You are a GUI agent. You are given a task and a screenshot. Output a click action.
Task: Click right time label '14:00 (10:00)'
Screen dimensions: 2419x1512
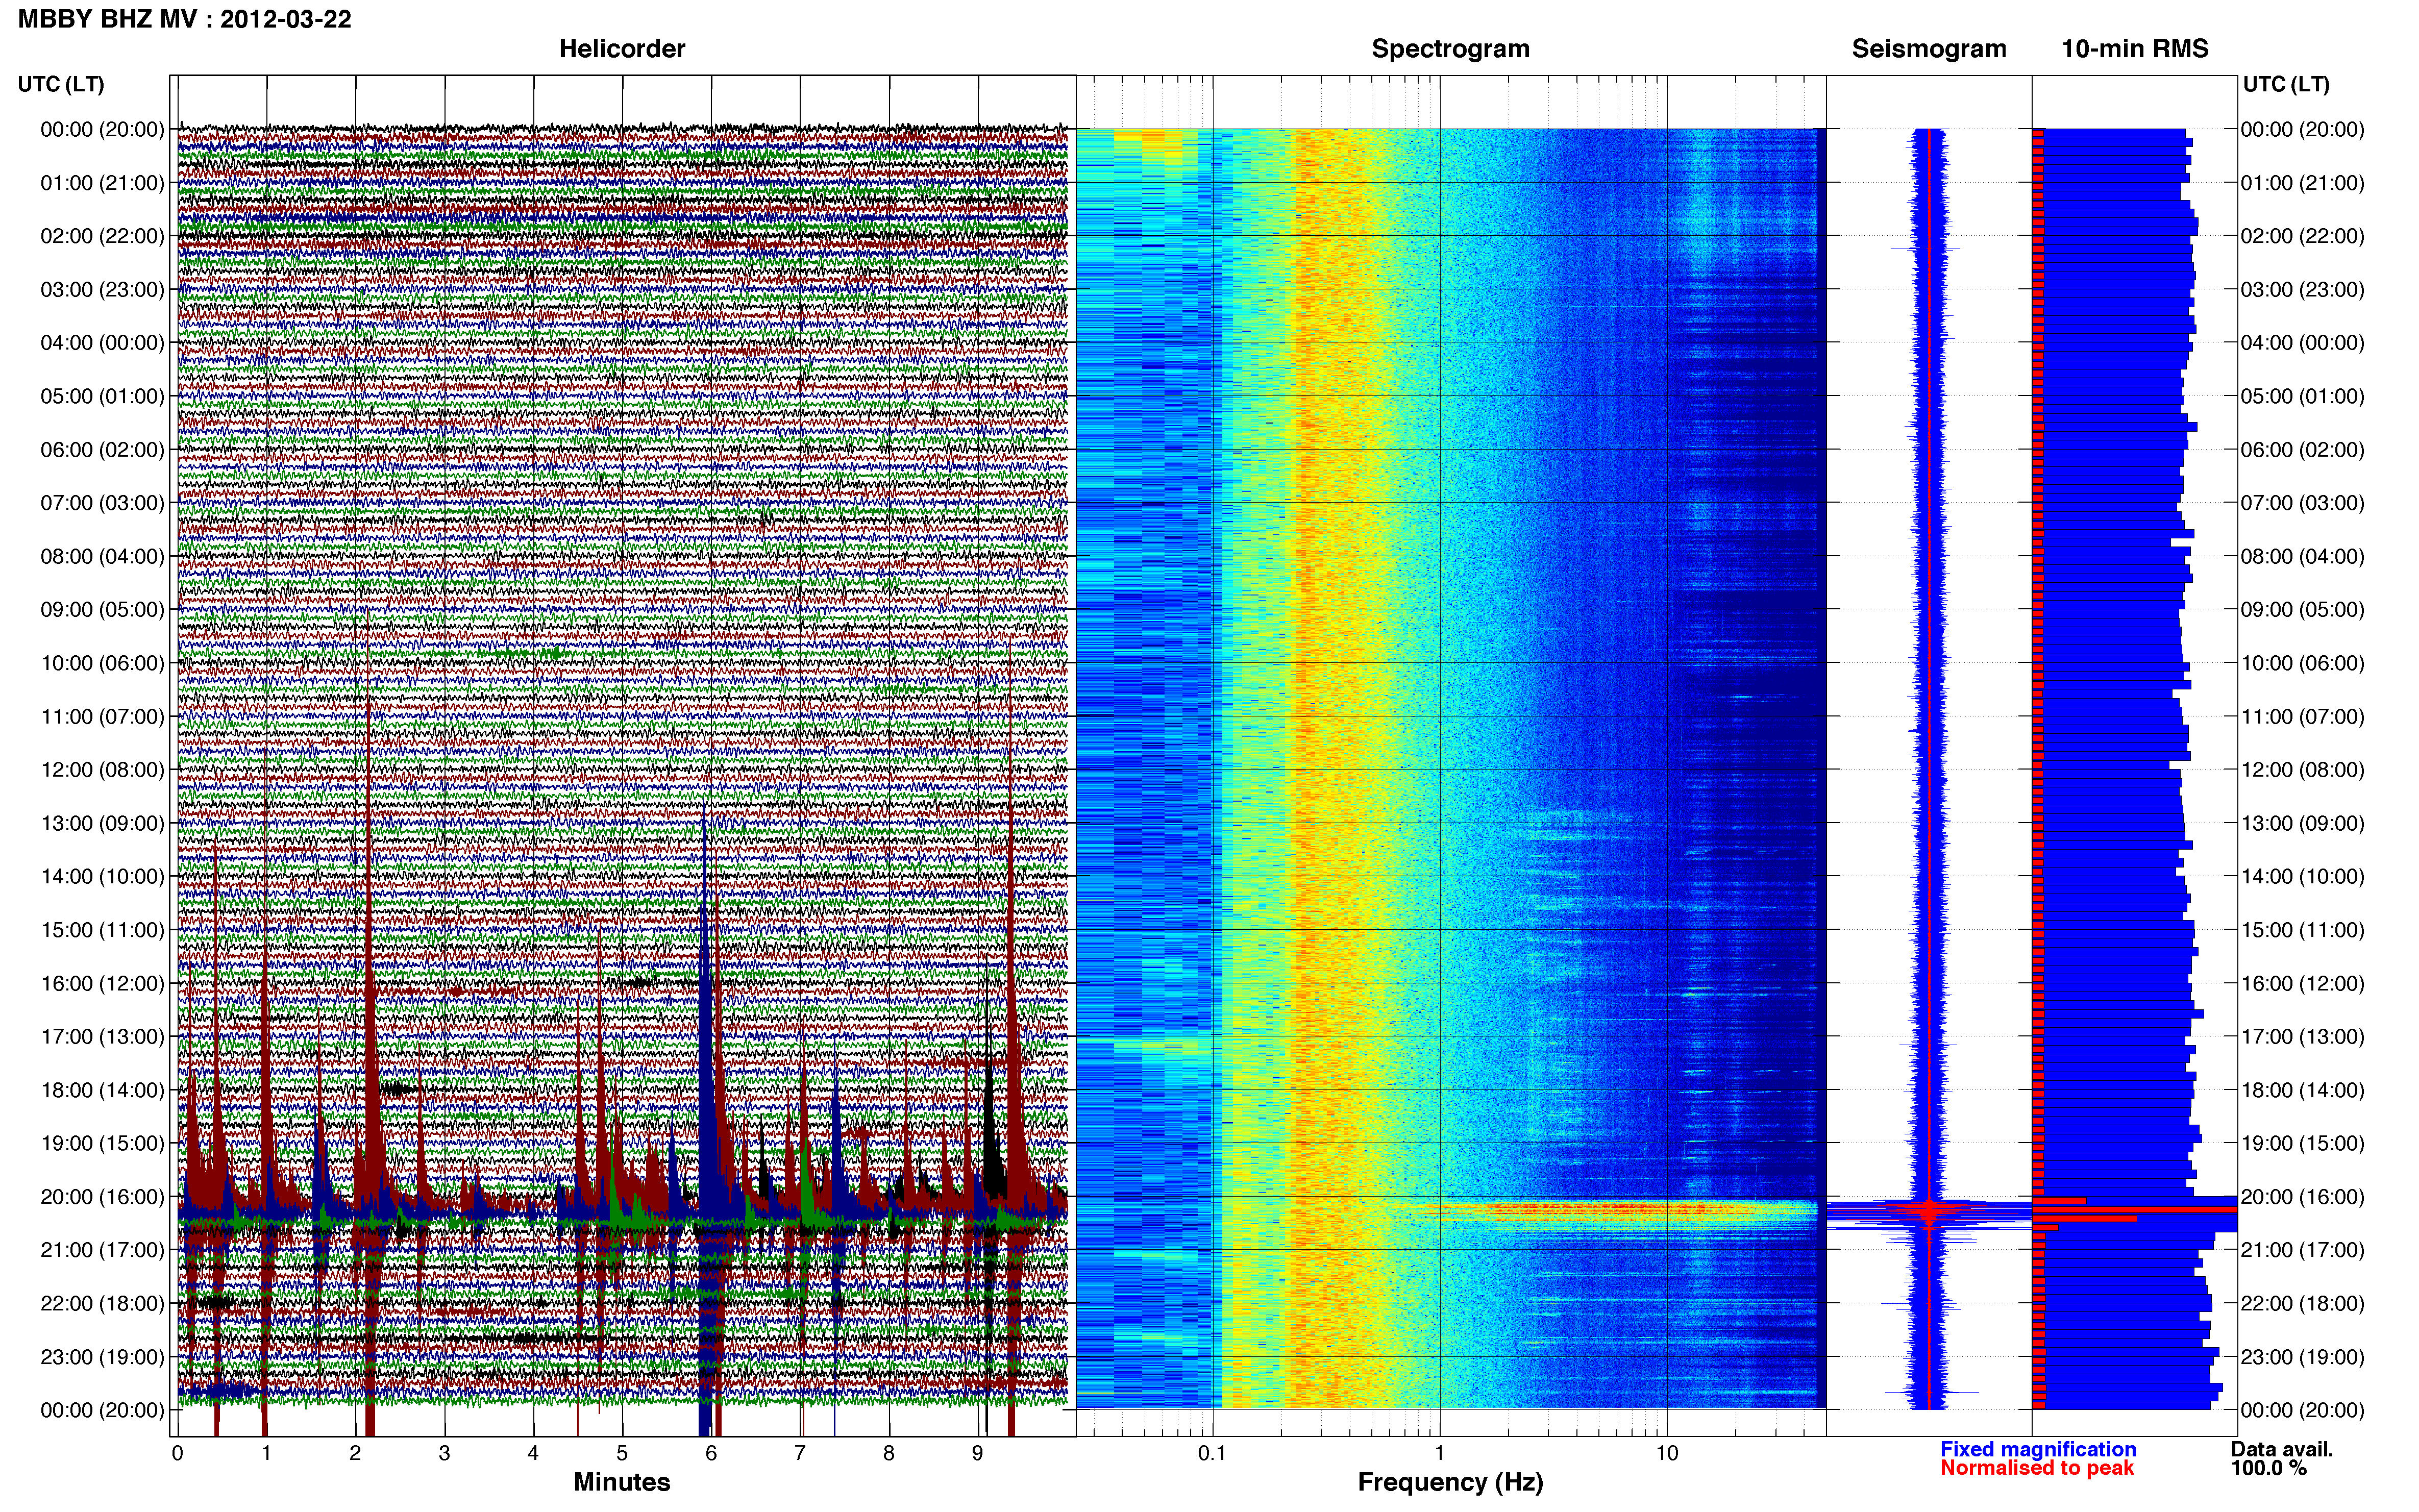coord(2302,876)
